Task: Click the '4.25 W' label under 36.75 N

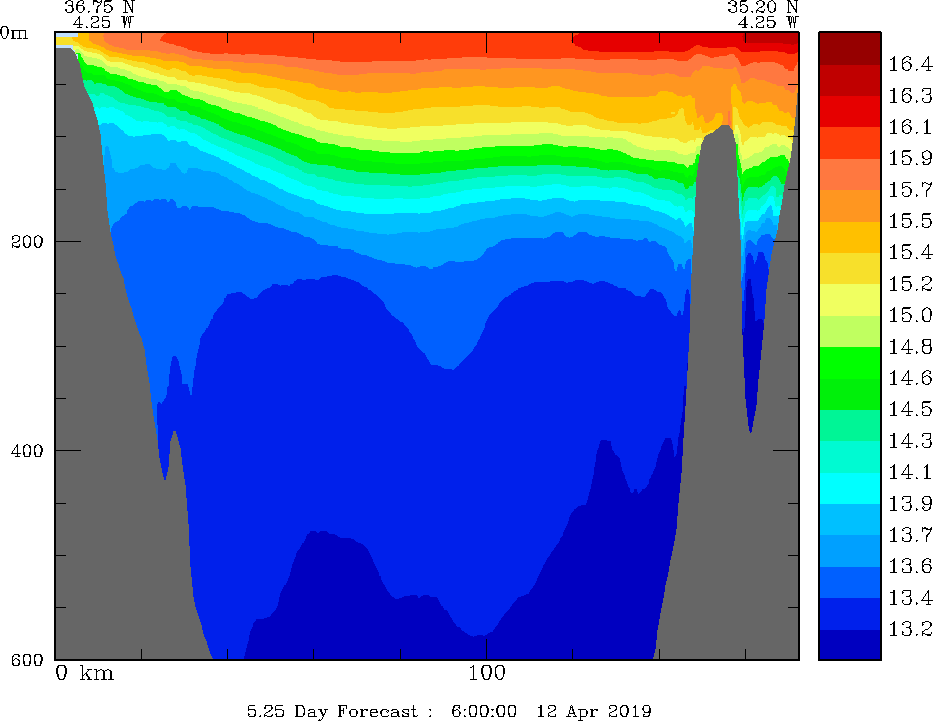Action: pyautogui.click(x=104, y=23)
